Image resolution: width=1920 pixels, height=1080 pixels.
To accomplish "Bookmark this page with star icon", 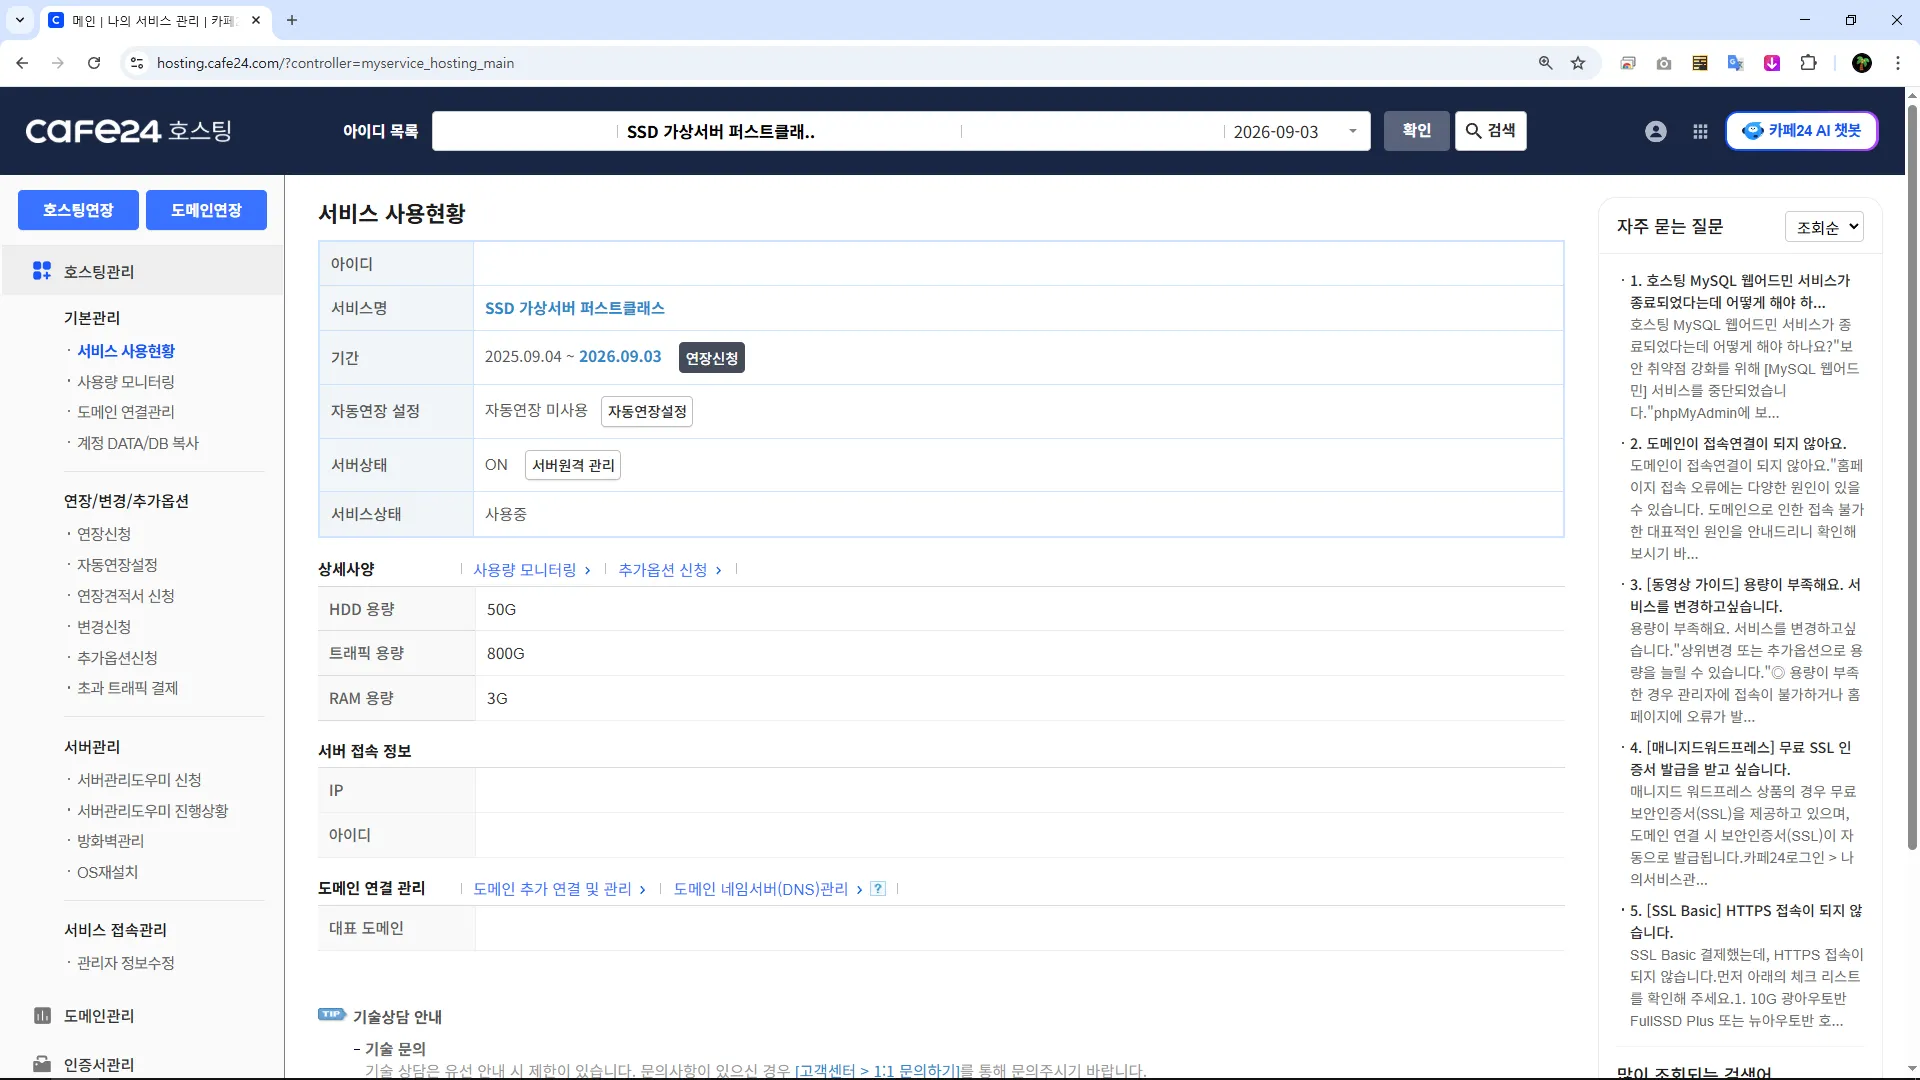I will 1578,63.
